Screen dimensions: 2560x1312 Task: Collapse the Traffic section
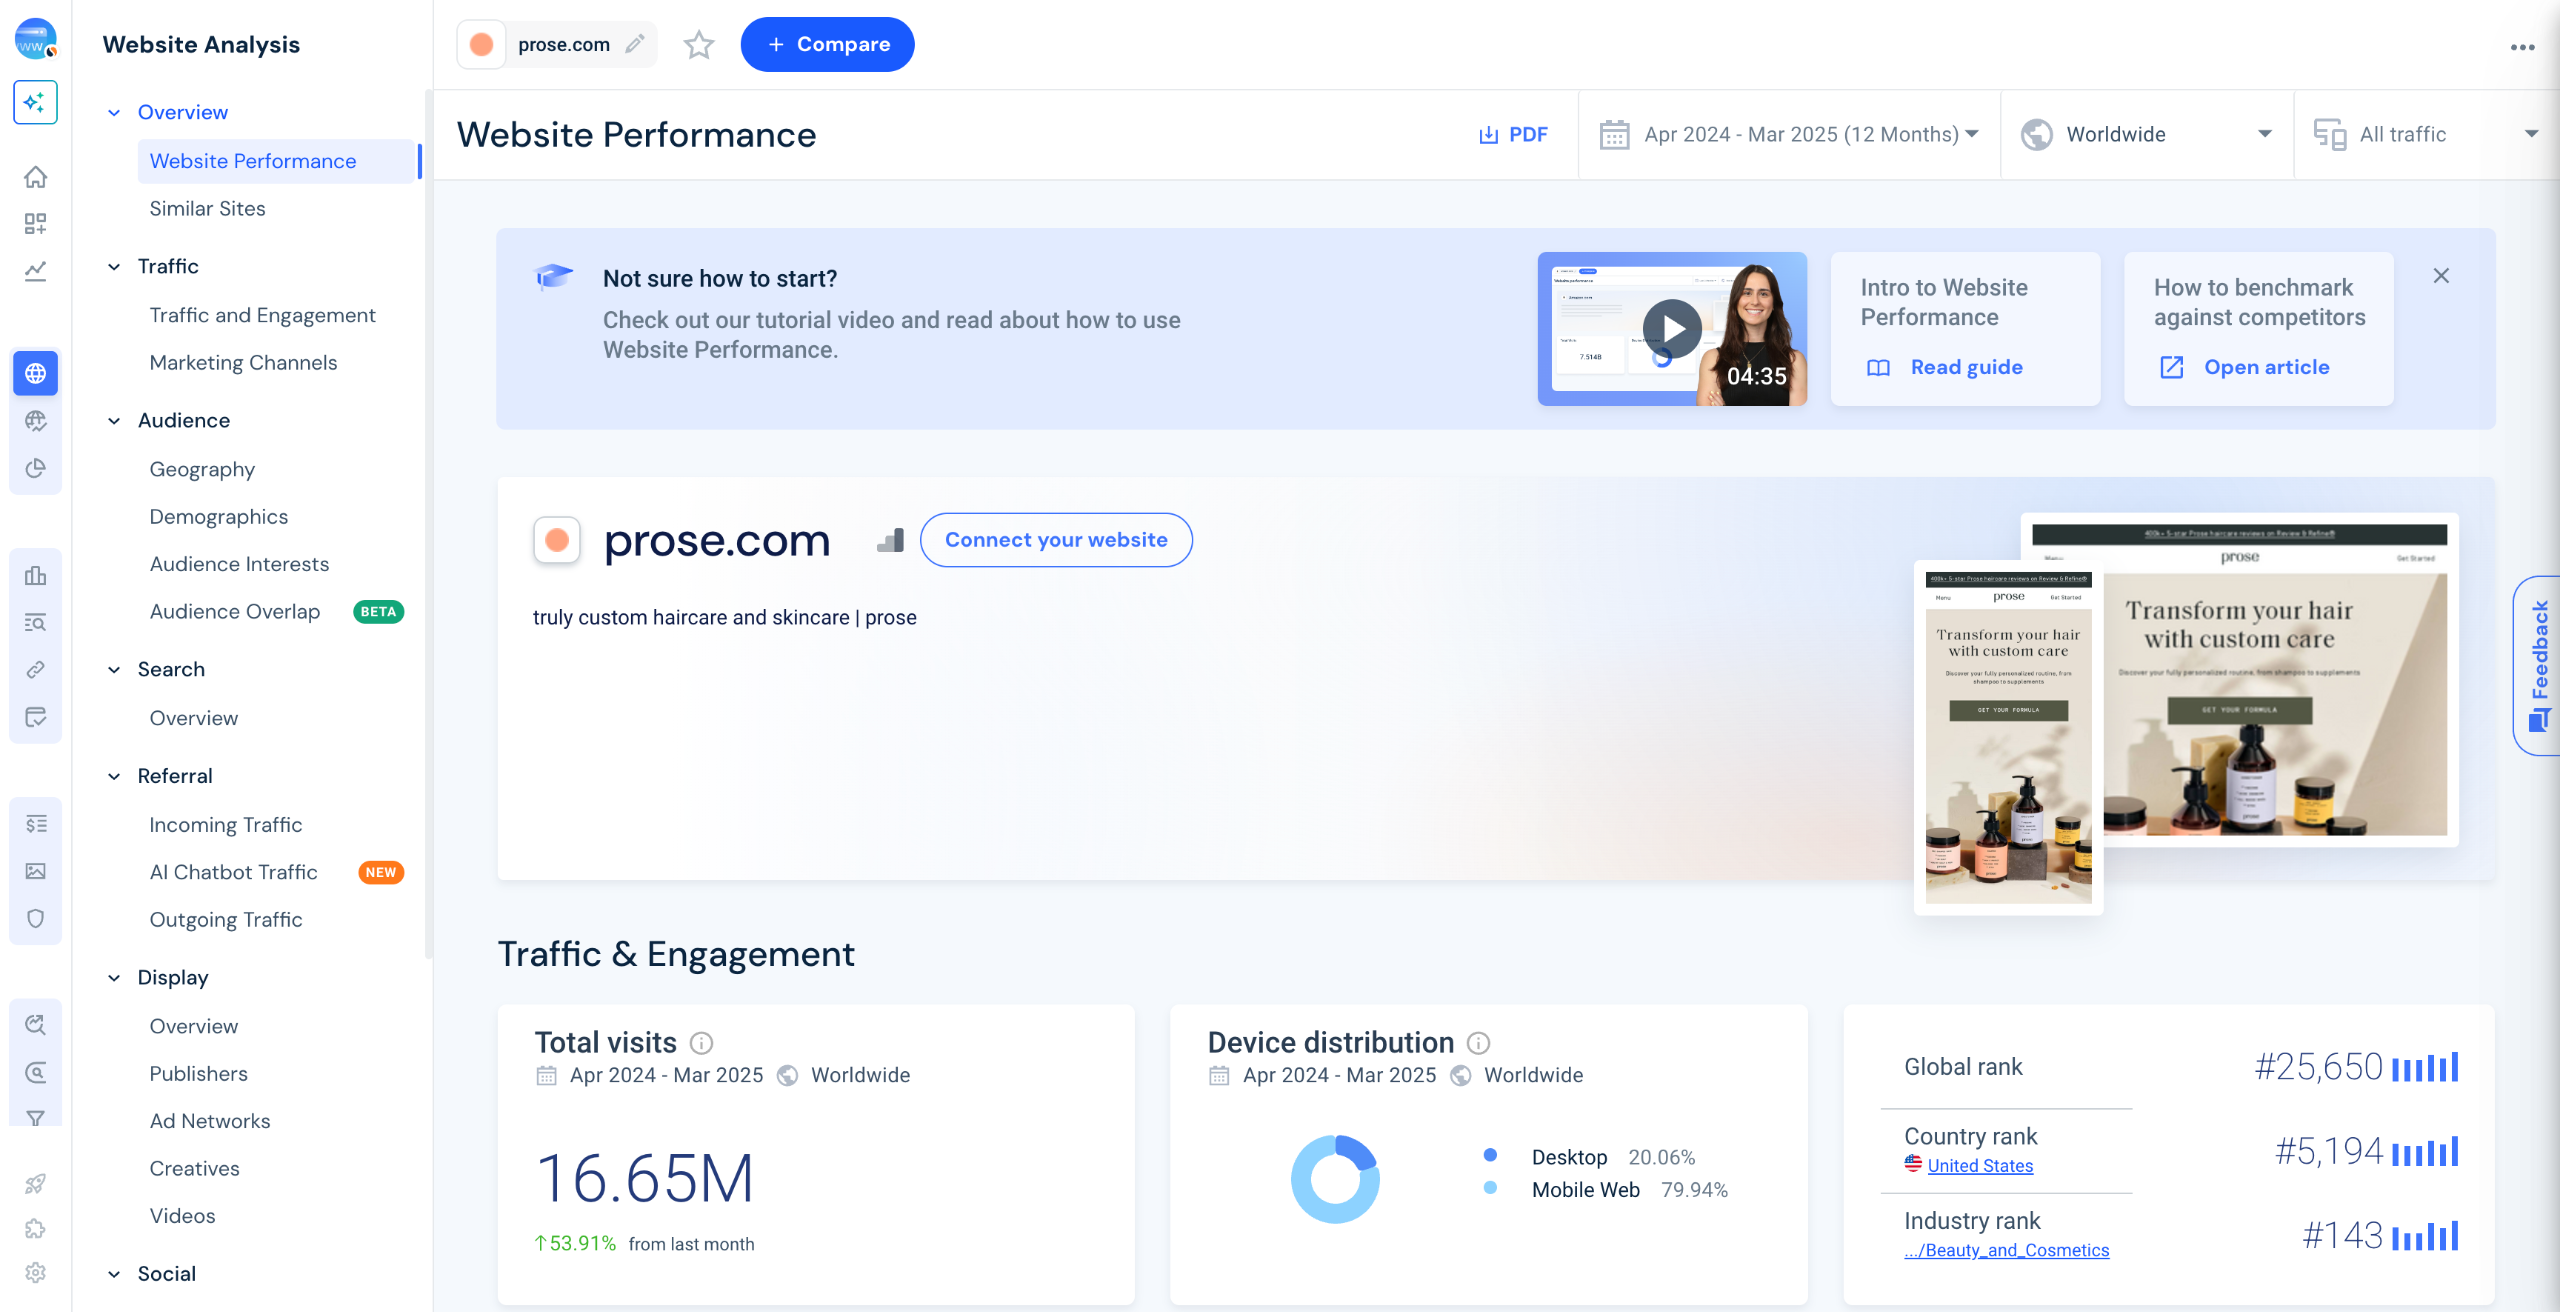[114, 267]
